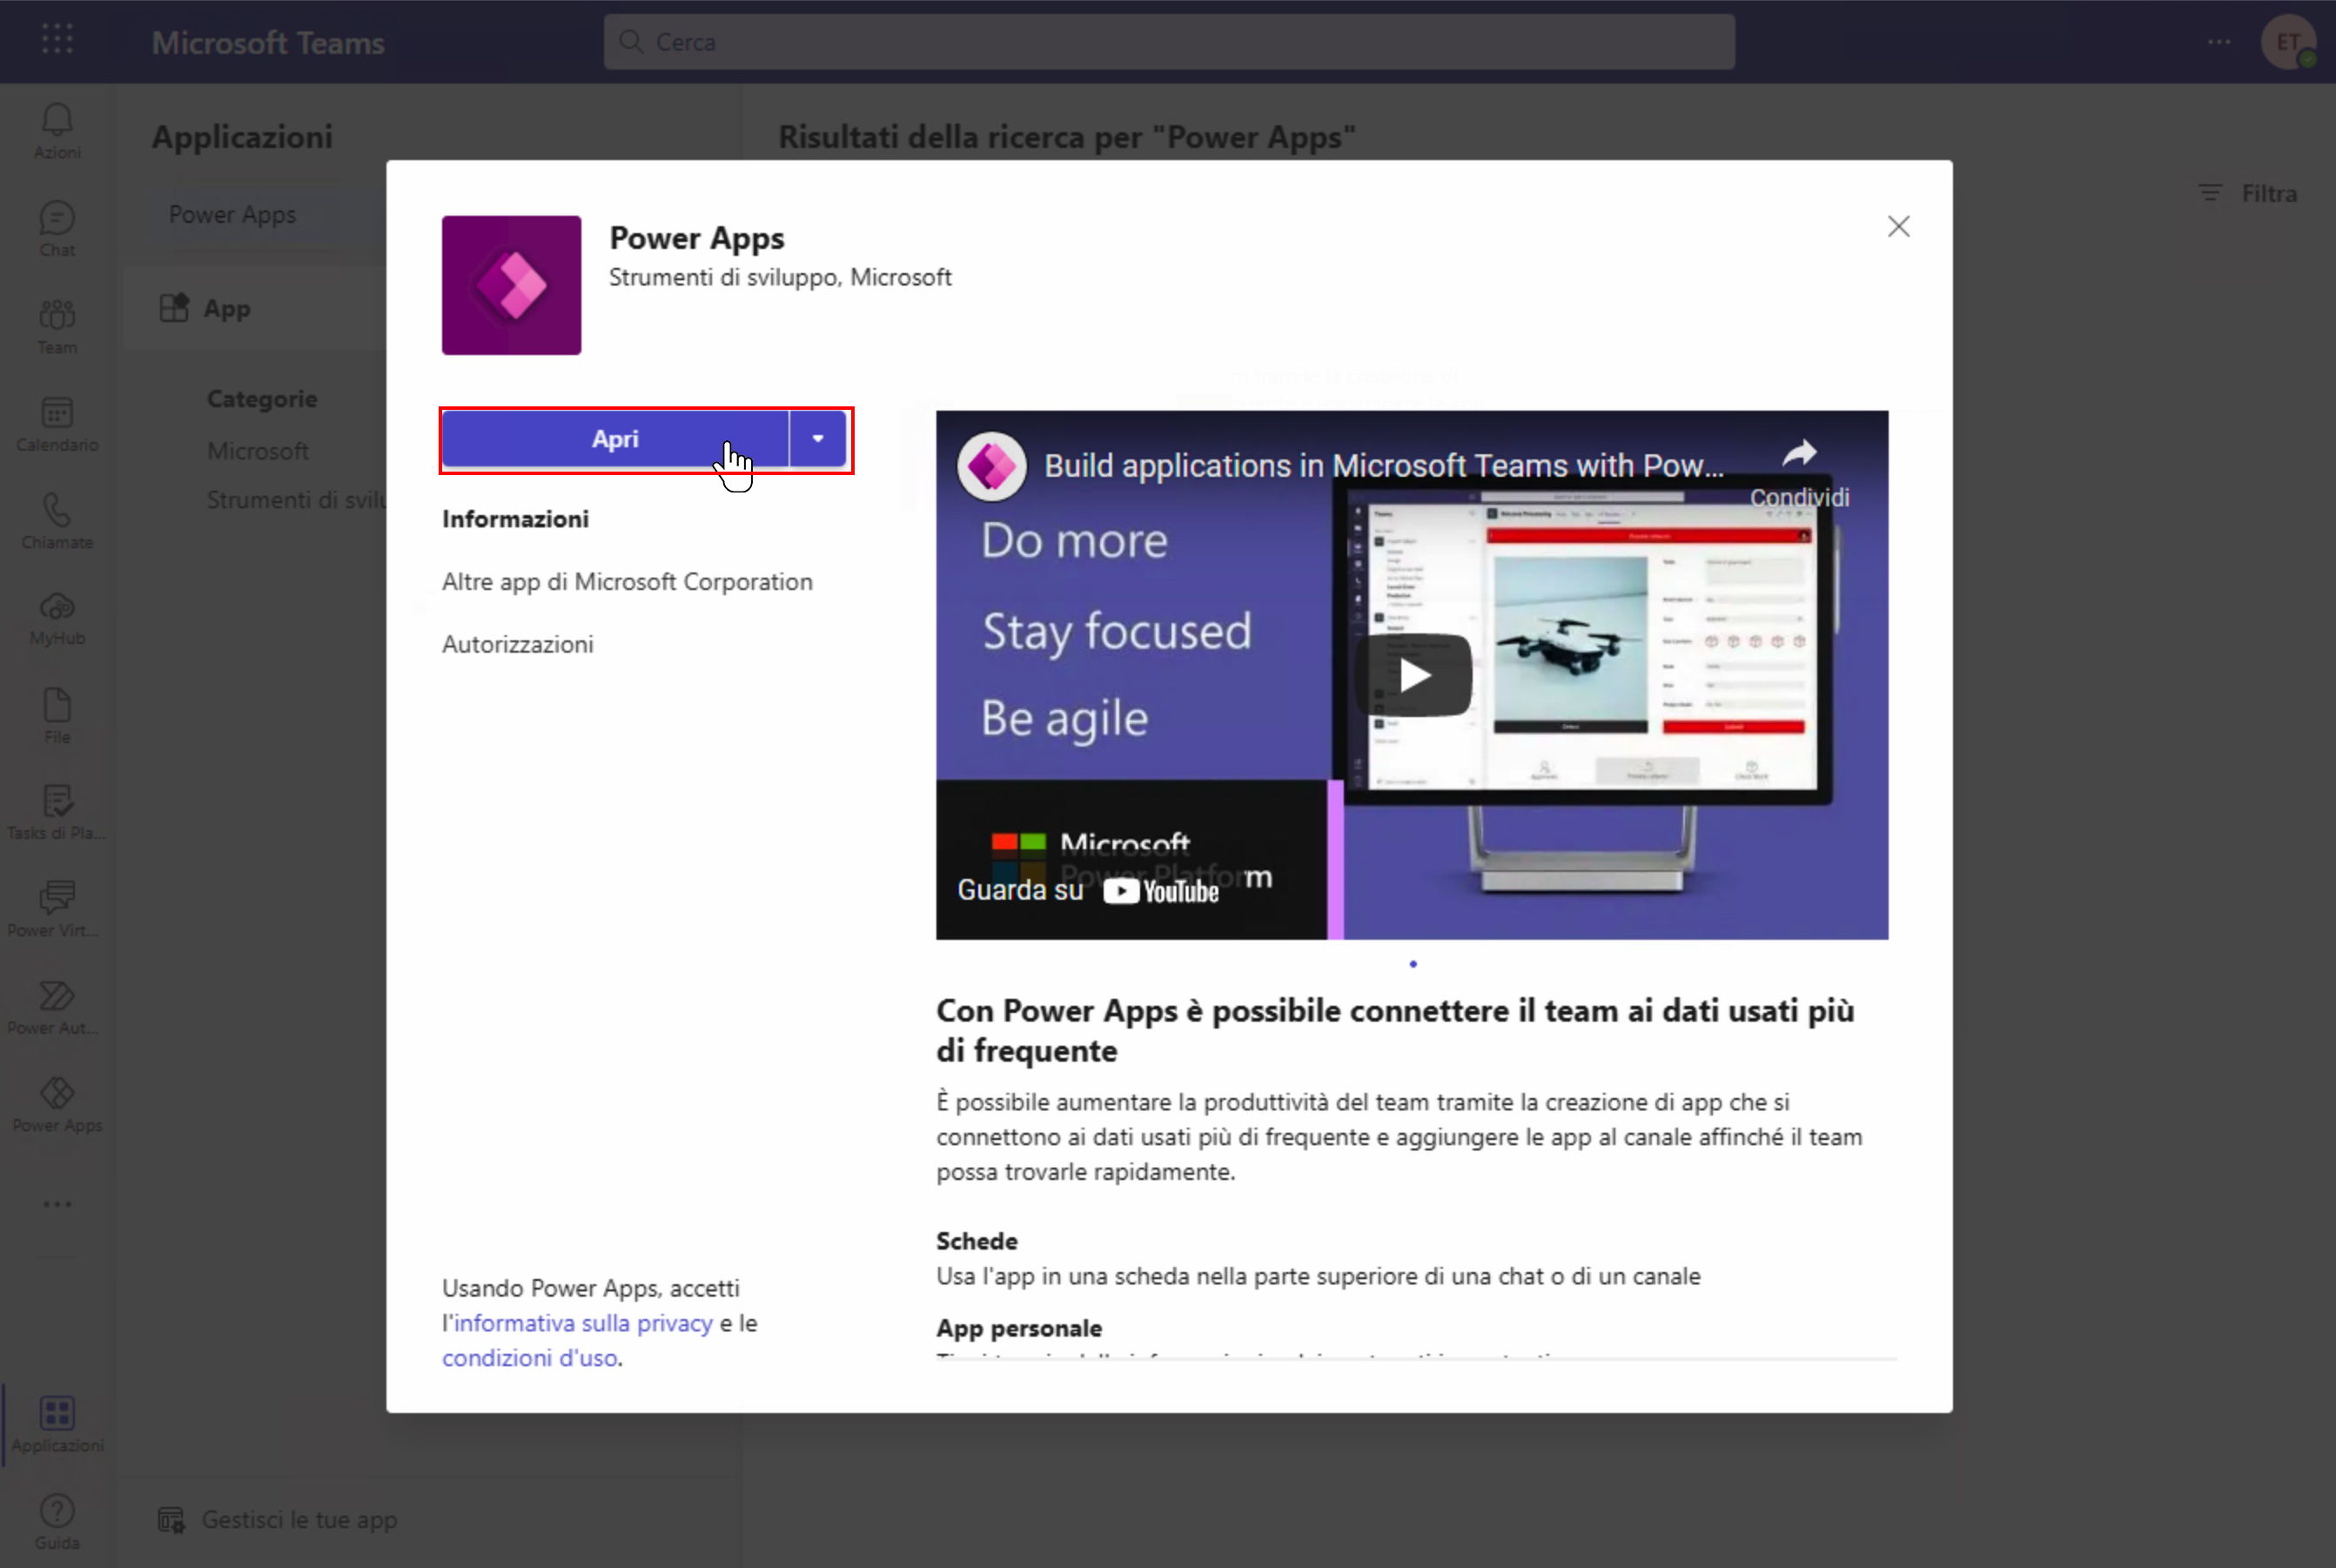
Task: Select Microsoft category
Action: [x=258, y=451]
